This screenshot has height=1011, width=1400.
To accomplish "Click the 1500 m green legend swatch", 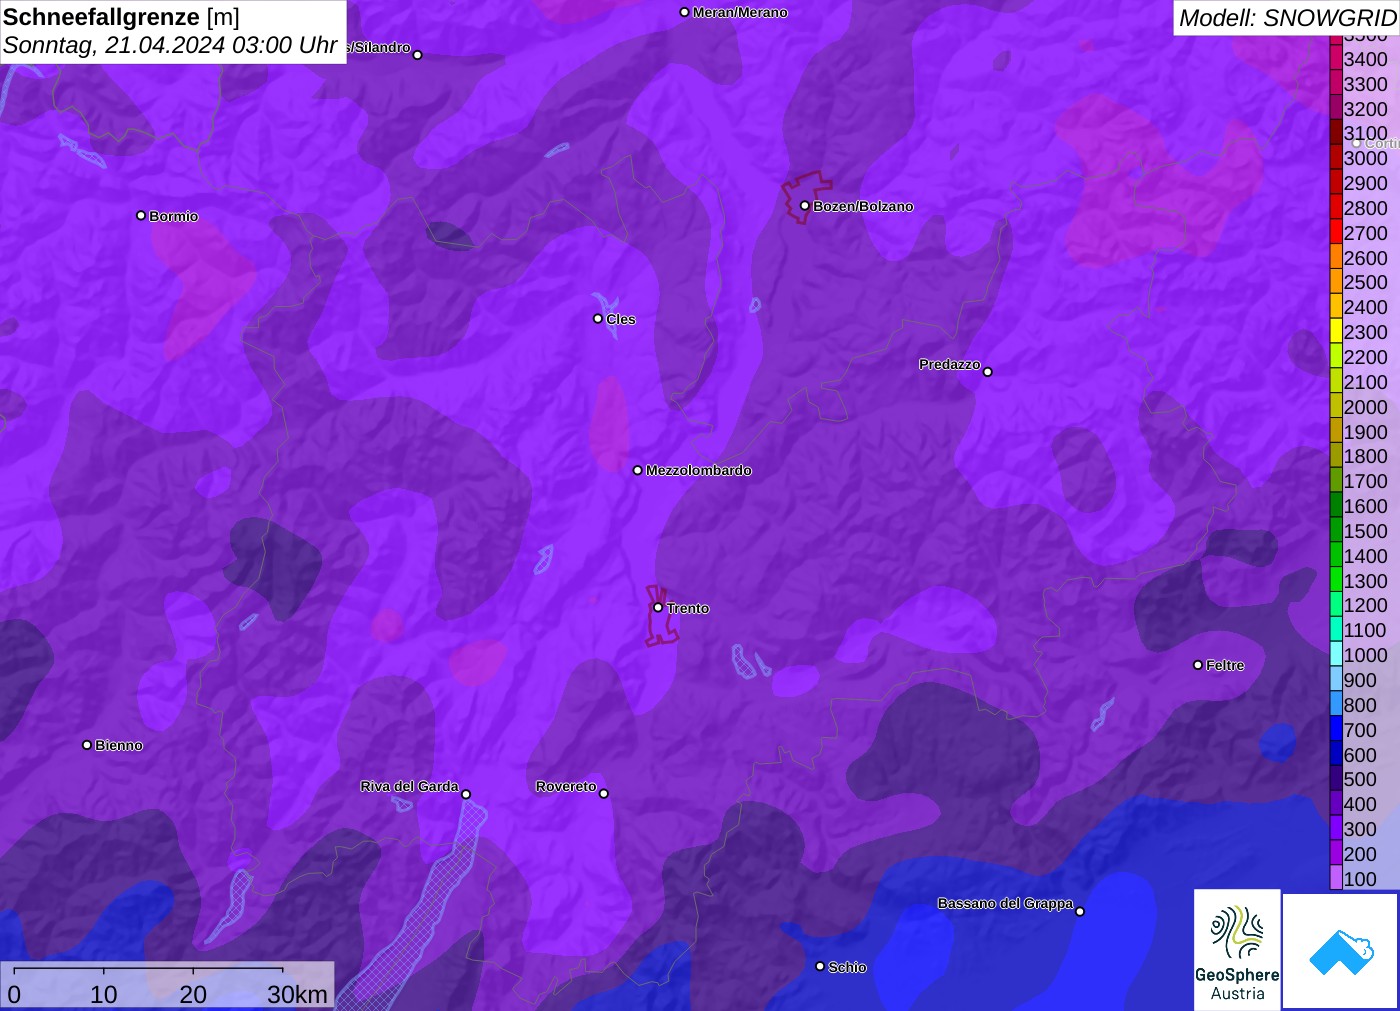I will [1336, 531].
